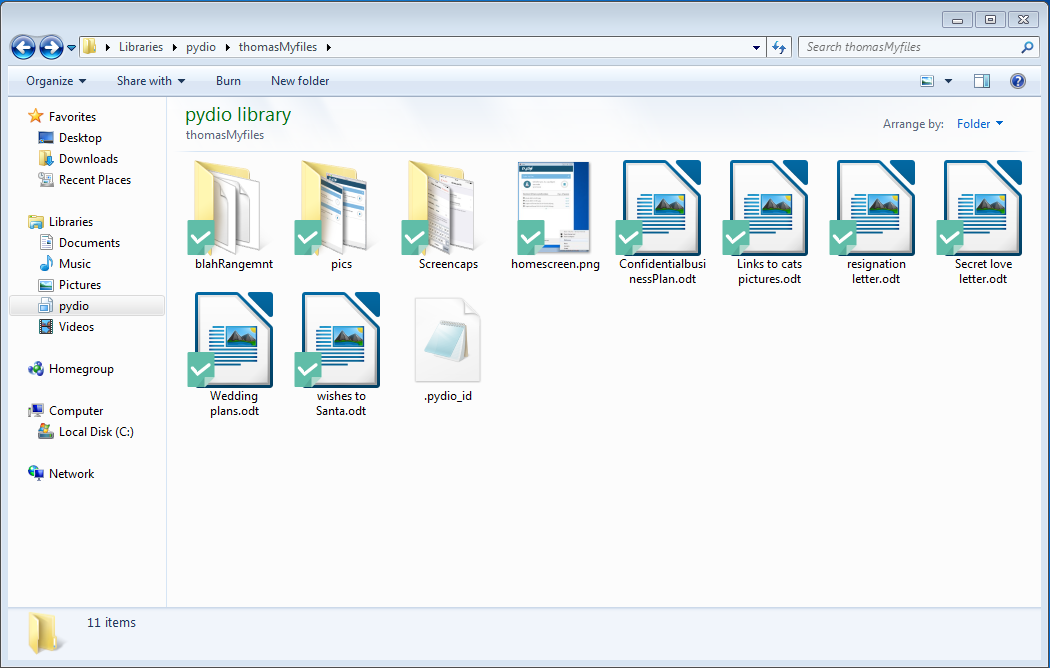Click the Forward navigation arrow

[x=51, y=47]
